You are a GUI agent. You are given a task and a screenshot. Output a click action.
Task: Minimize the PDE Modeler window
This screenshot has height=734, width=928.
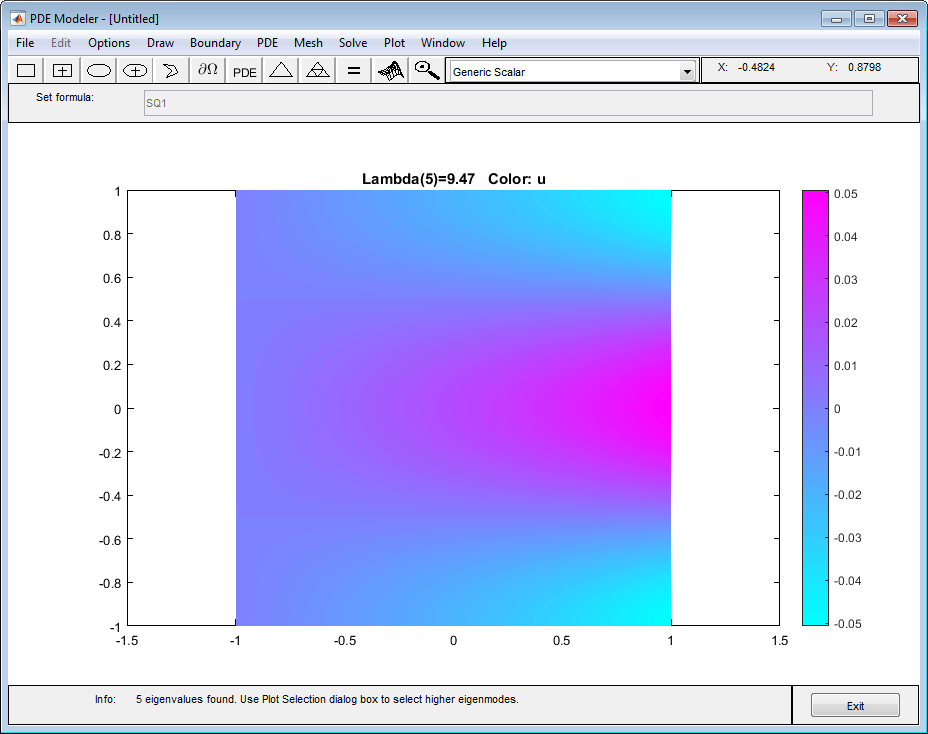pyautogui.click(x=836, y=19)
